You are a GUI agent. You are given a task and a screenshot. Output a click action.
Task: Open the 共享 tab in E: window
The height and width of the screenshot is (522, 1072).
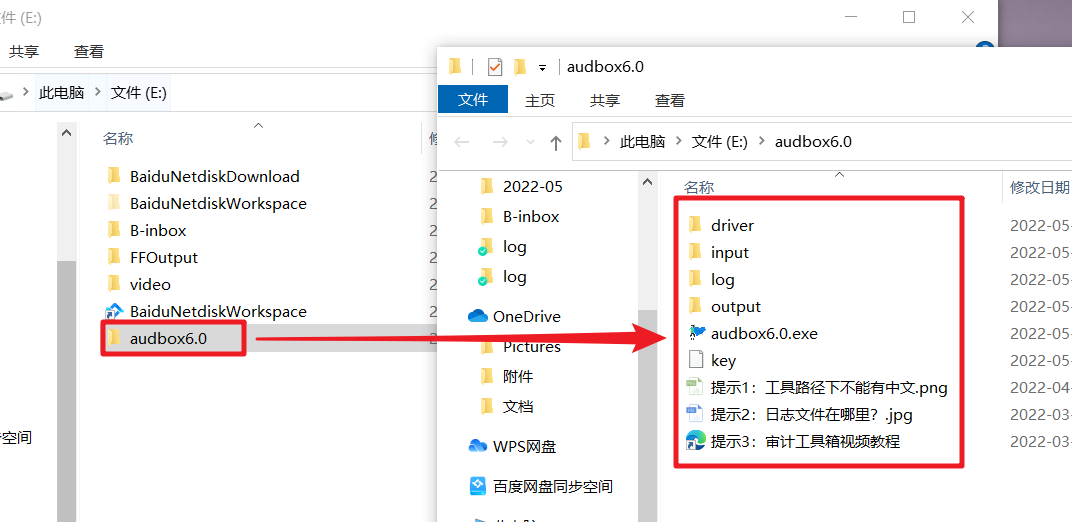coord(24,51)
